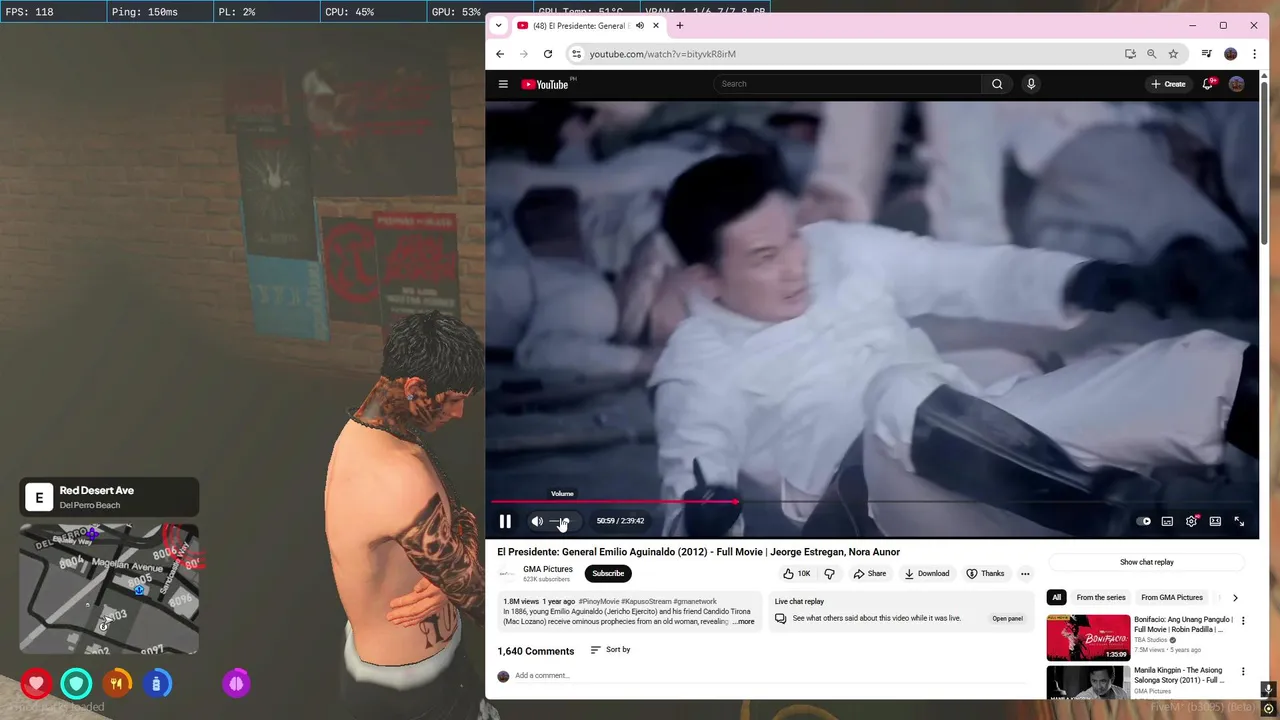Open player settings gear
Image resolution: width=1280 pixels, height=720 pixels.
tap(1191, 521)
